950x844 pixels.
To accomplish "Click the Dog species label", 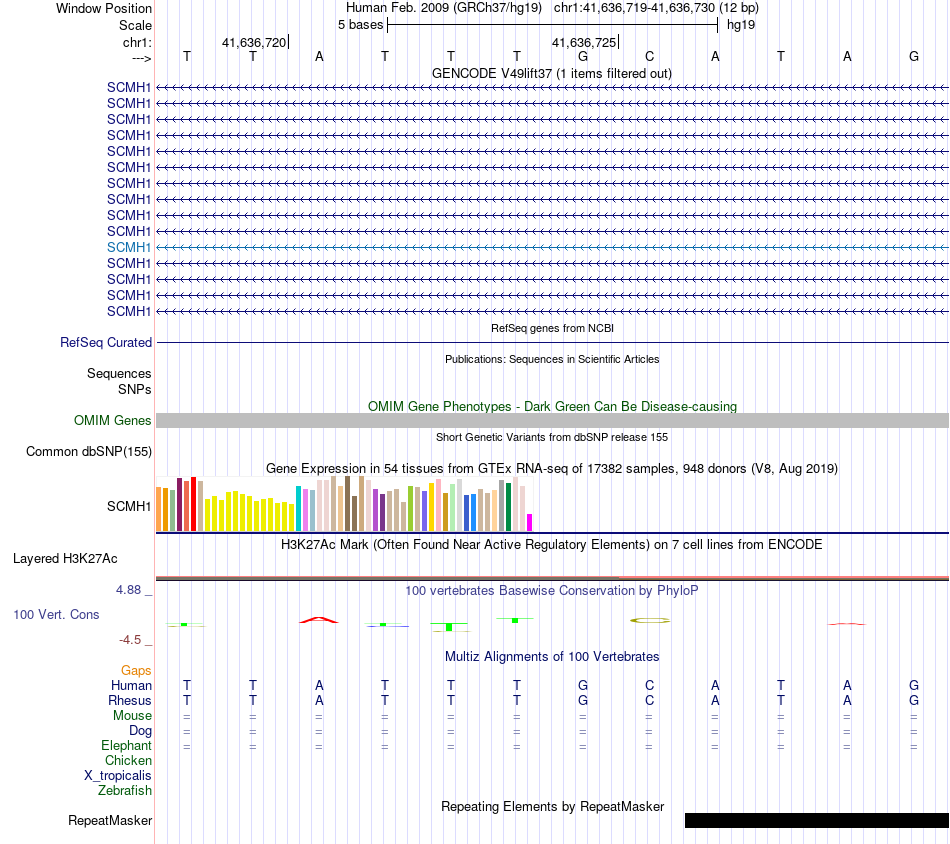I will pos(140,731).
